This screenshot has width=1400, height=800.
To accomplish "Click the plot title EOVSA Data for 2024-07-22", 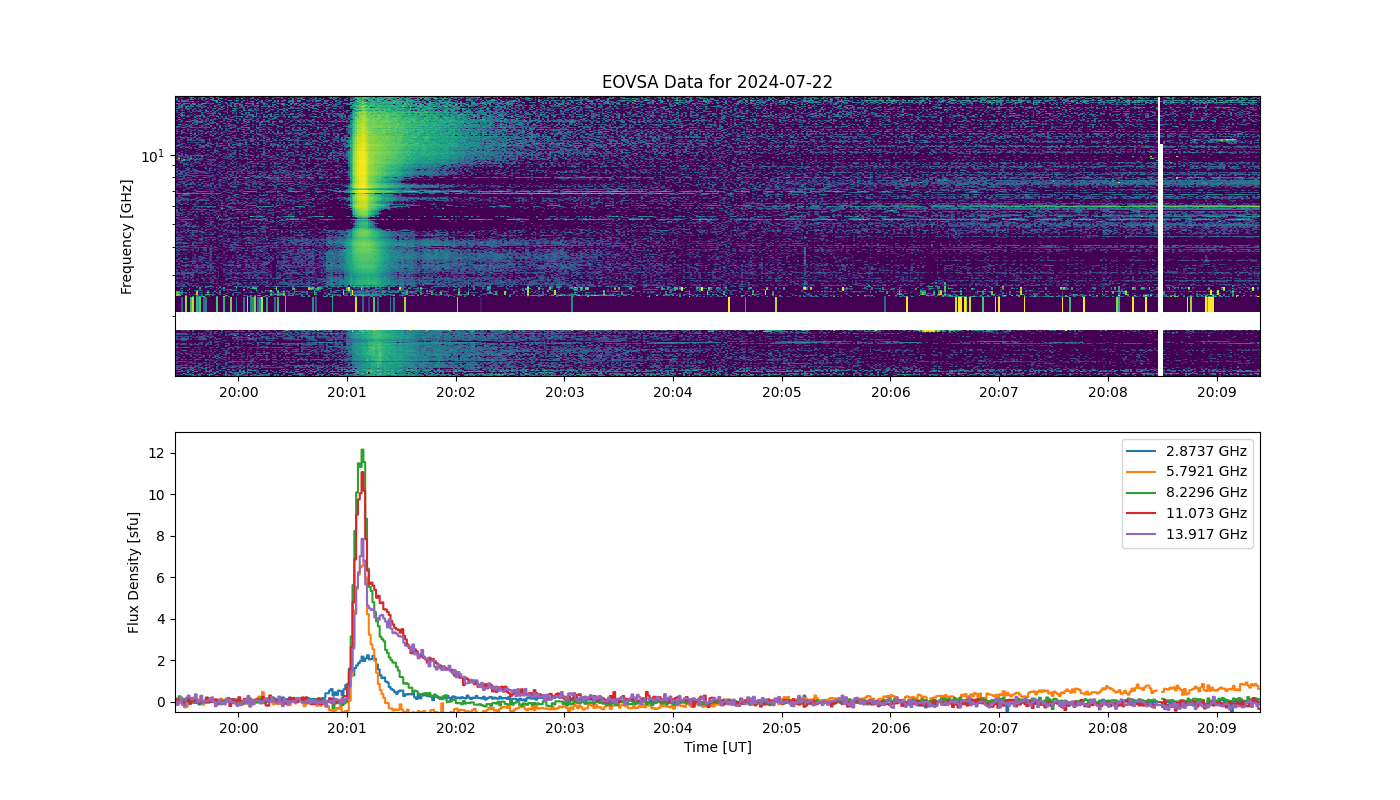I will click(x=717, y=83).
